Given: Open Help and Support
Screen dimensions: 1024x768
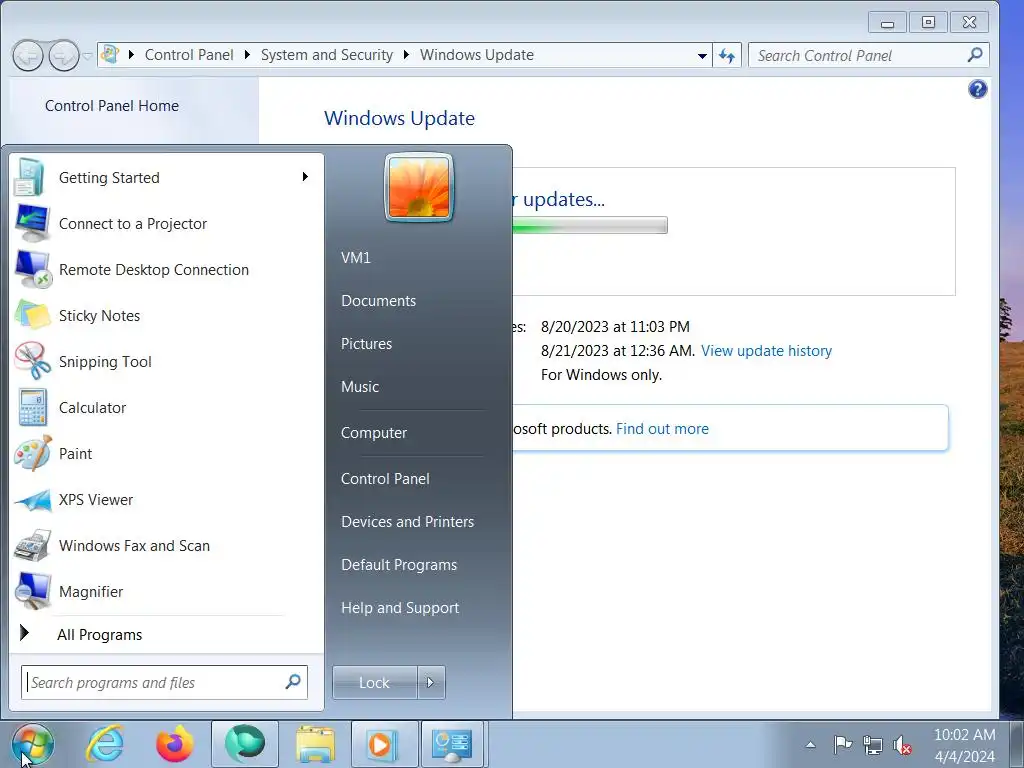Looking at the screenshot, I should pyautogui.click(x=400, y=608).
